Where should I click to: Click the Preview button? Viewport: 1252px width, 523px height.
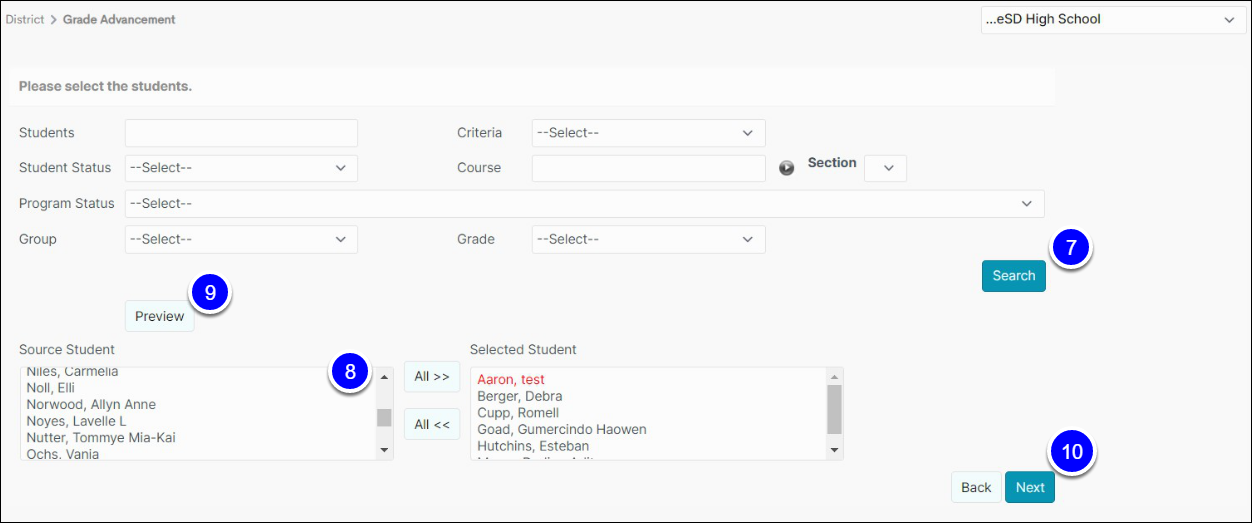click(160, 316)
